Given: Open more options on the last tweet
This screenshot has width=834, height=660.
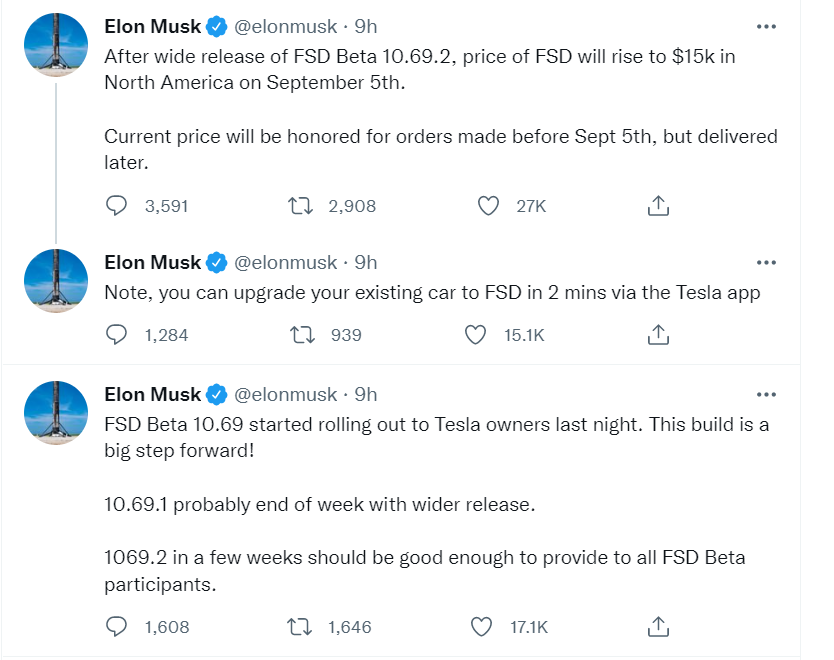Looking at the screenshot, I should pos(766,395).
